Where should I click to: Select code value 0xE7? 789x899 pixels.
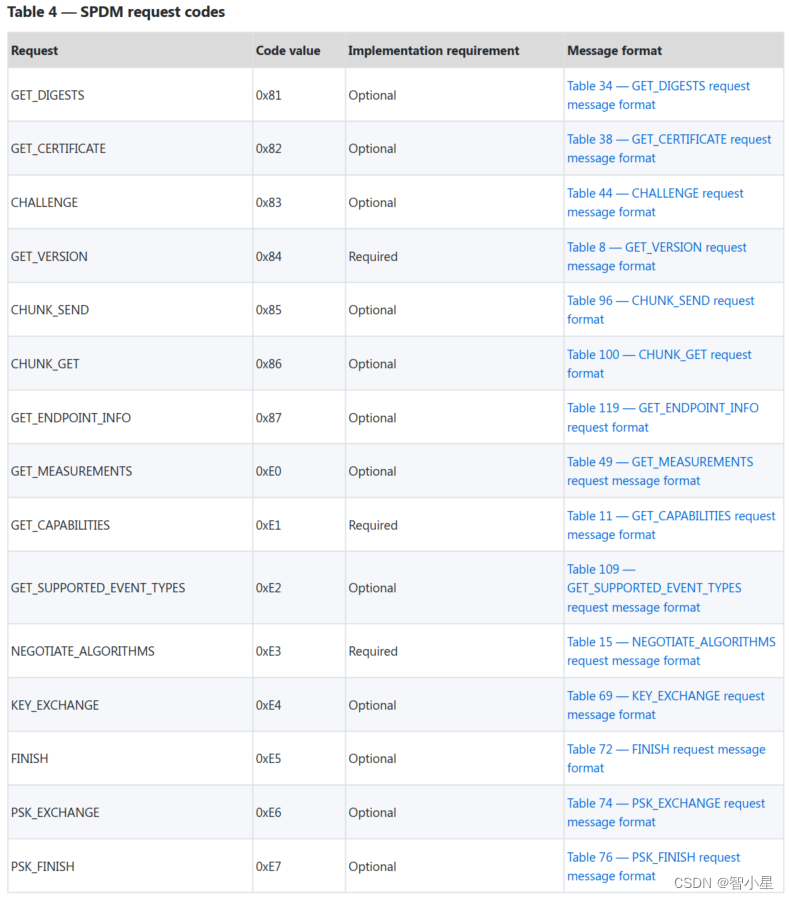click(269, 866)
